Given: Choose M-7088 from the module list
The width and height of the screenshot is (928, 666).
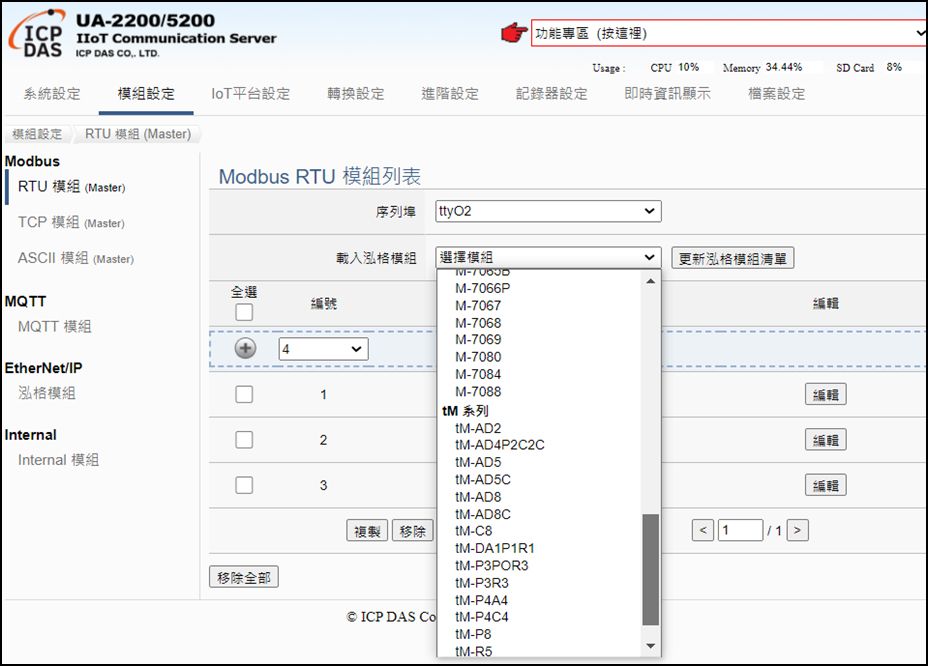Looking at the screenshot, I should coord(540,391).
